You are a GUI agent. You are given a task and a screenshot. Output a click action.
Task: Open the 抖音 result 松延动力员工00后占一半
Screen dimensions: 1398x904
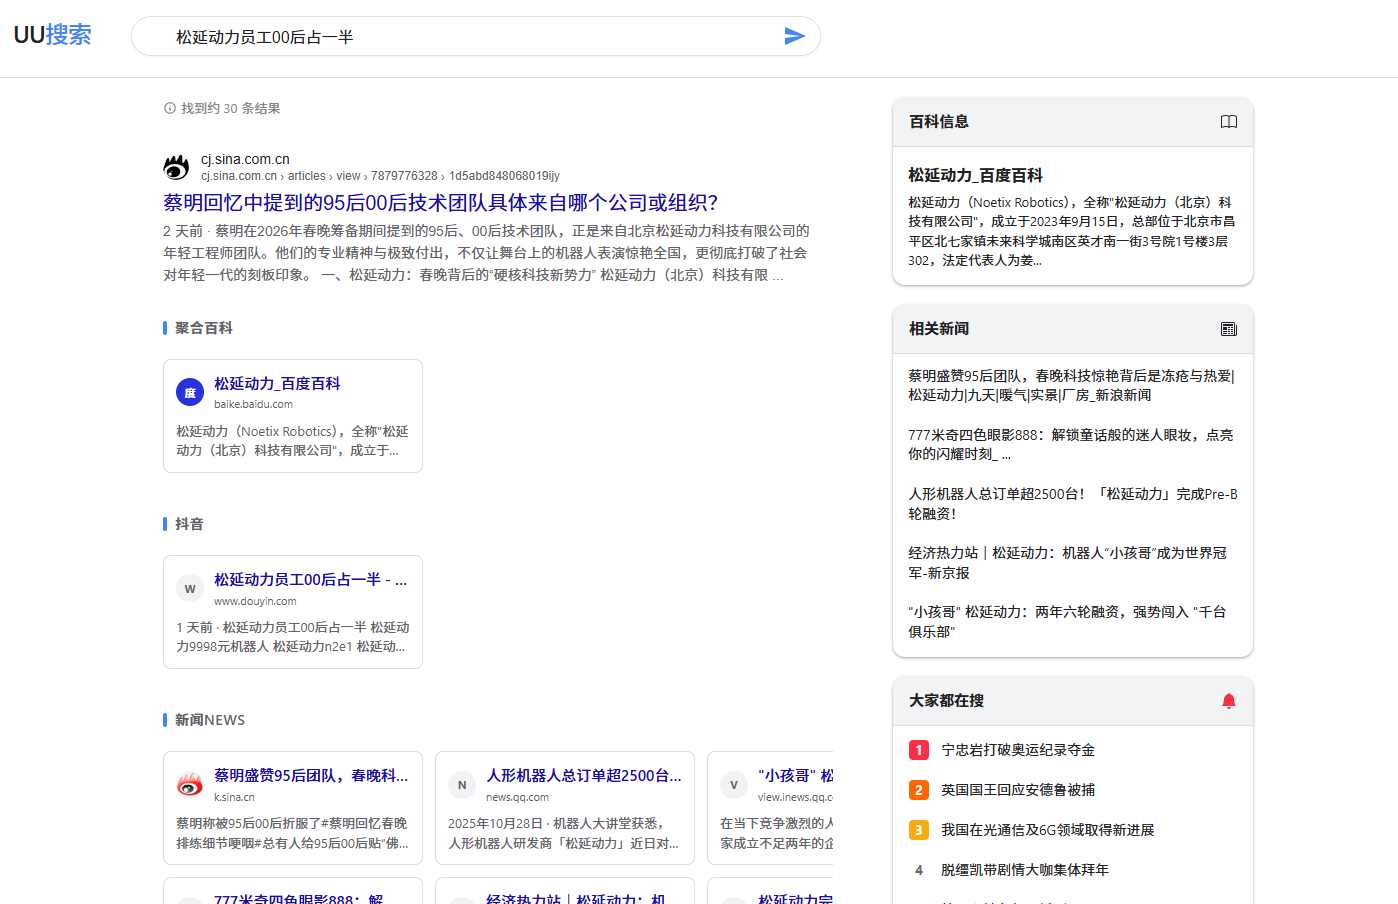(x=310, y=580)
